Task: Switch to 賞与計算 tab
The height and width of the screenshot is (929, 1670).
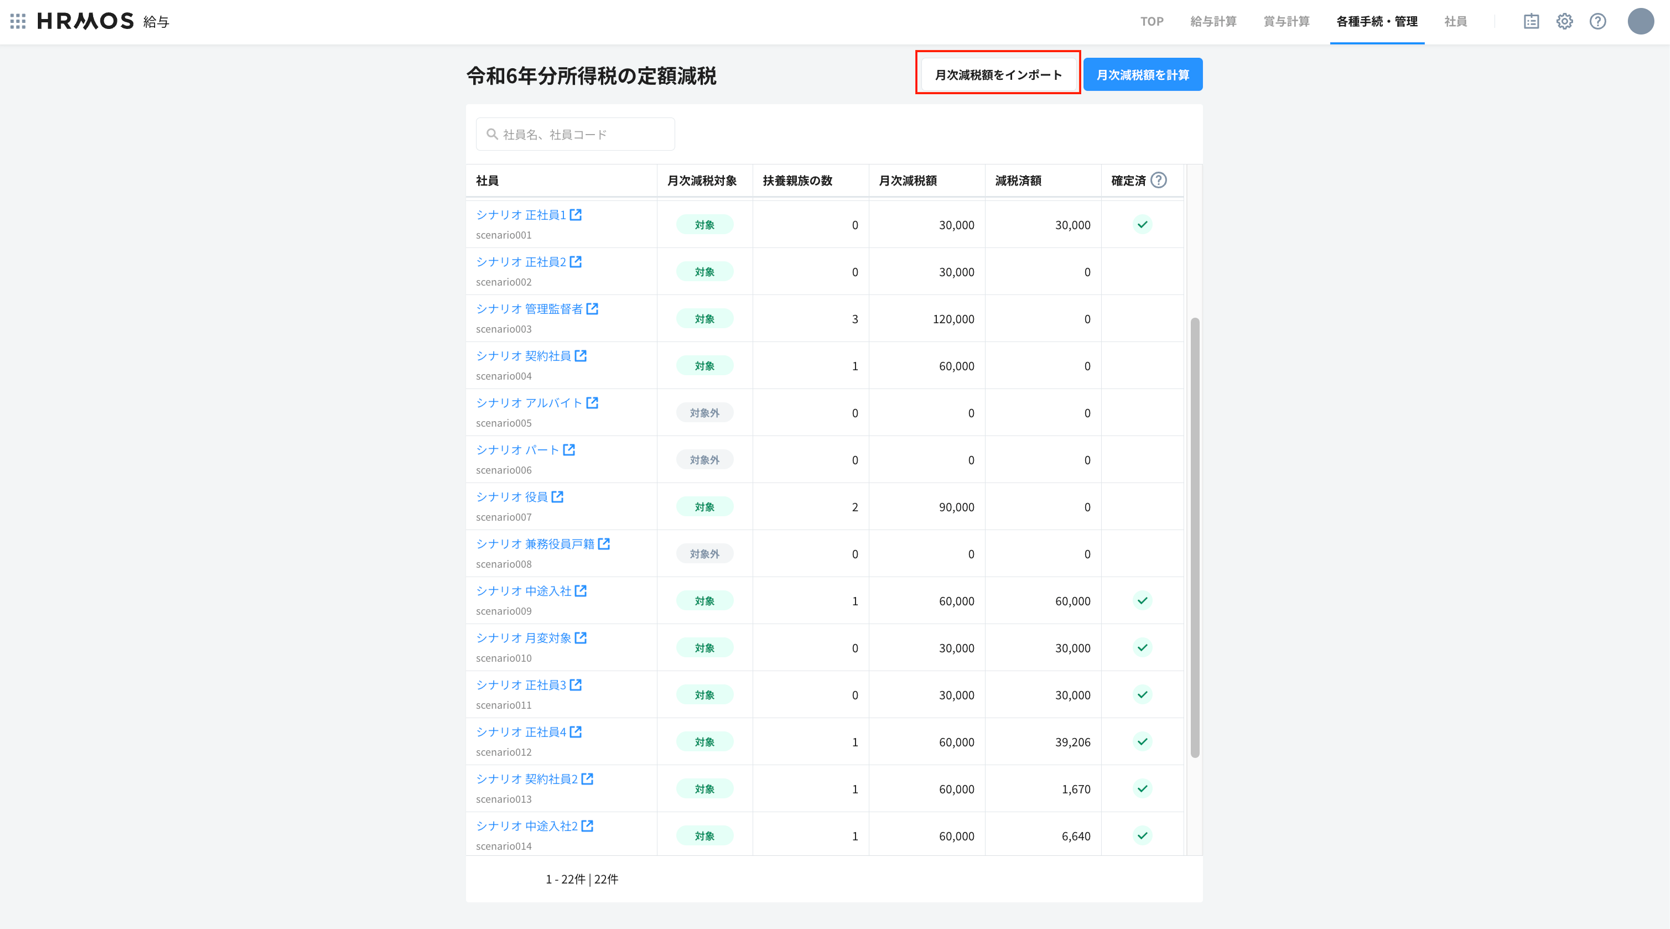Action: point(1286,21)
